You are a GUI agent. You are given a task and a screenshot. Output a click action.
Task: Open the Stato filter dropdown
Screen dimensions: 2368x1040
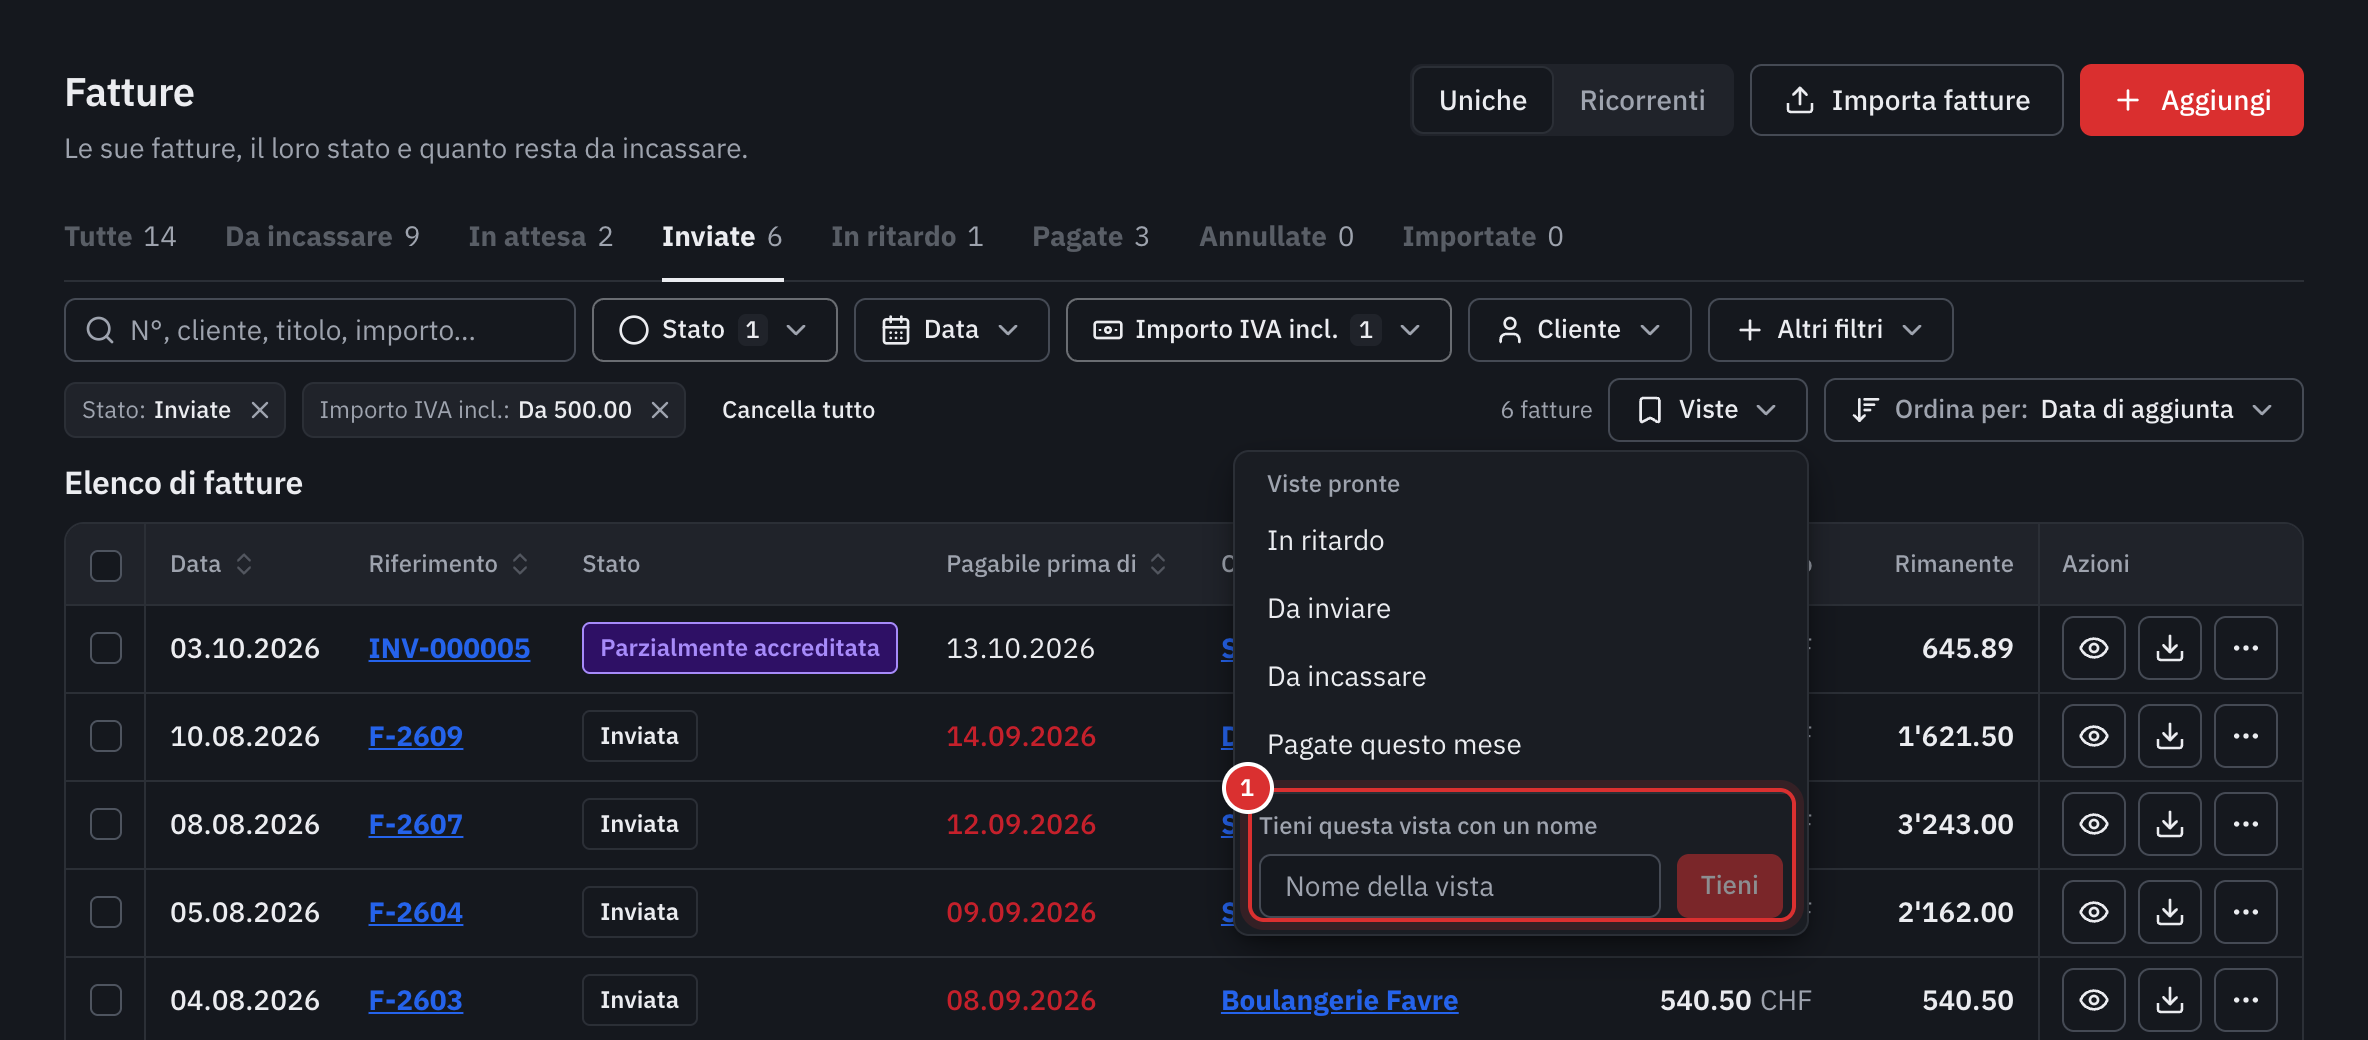point(714,330)
